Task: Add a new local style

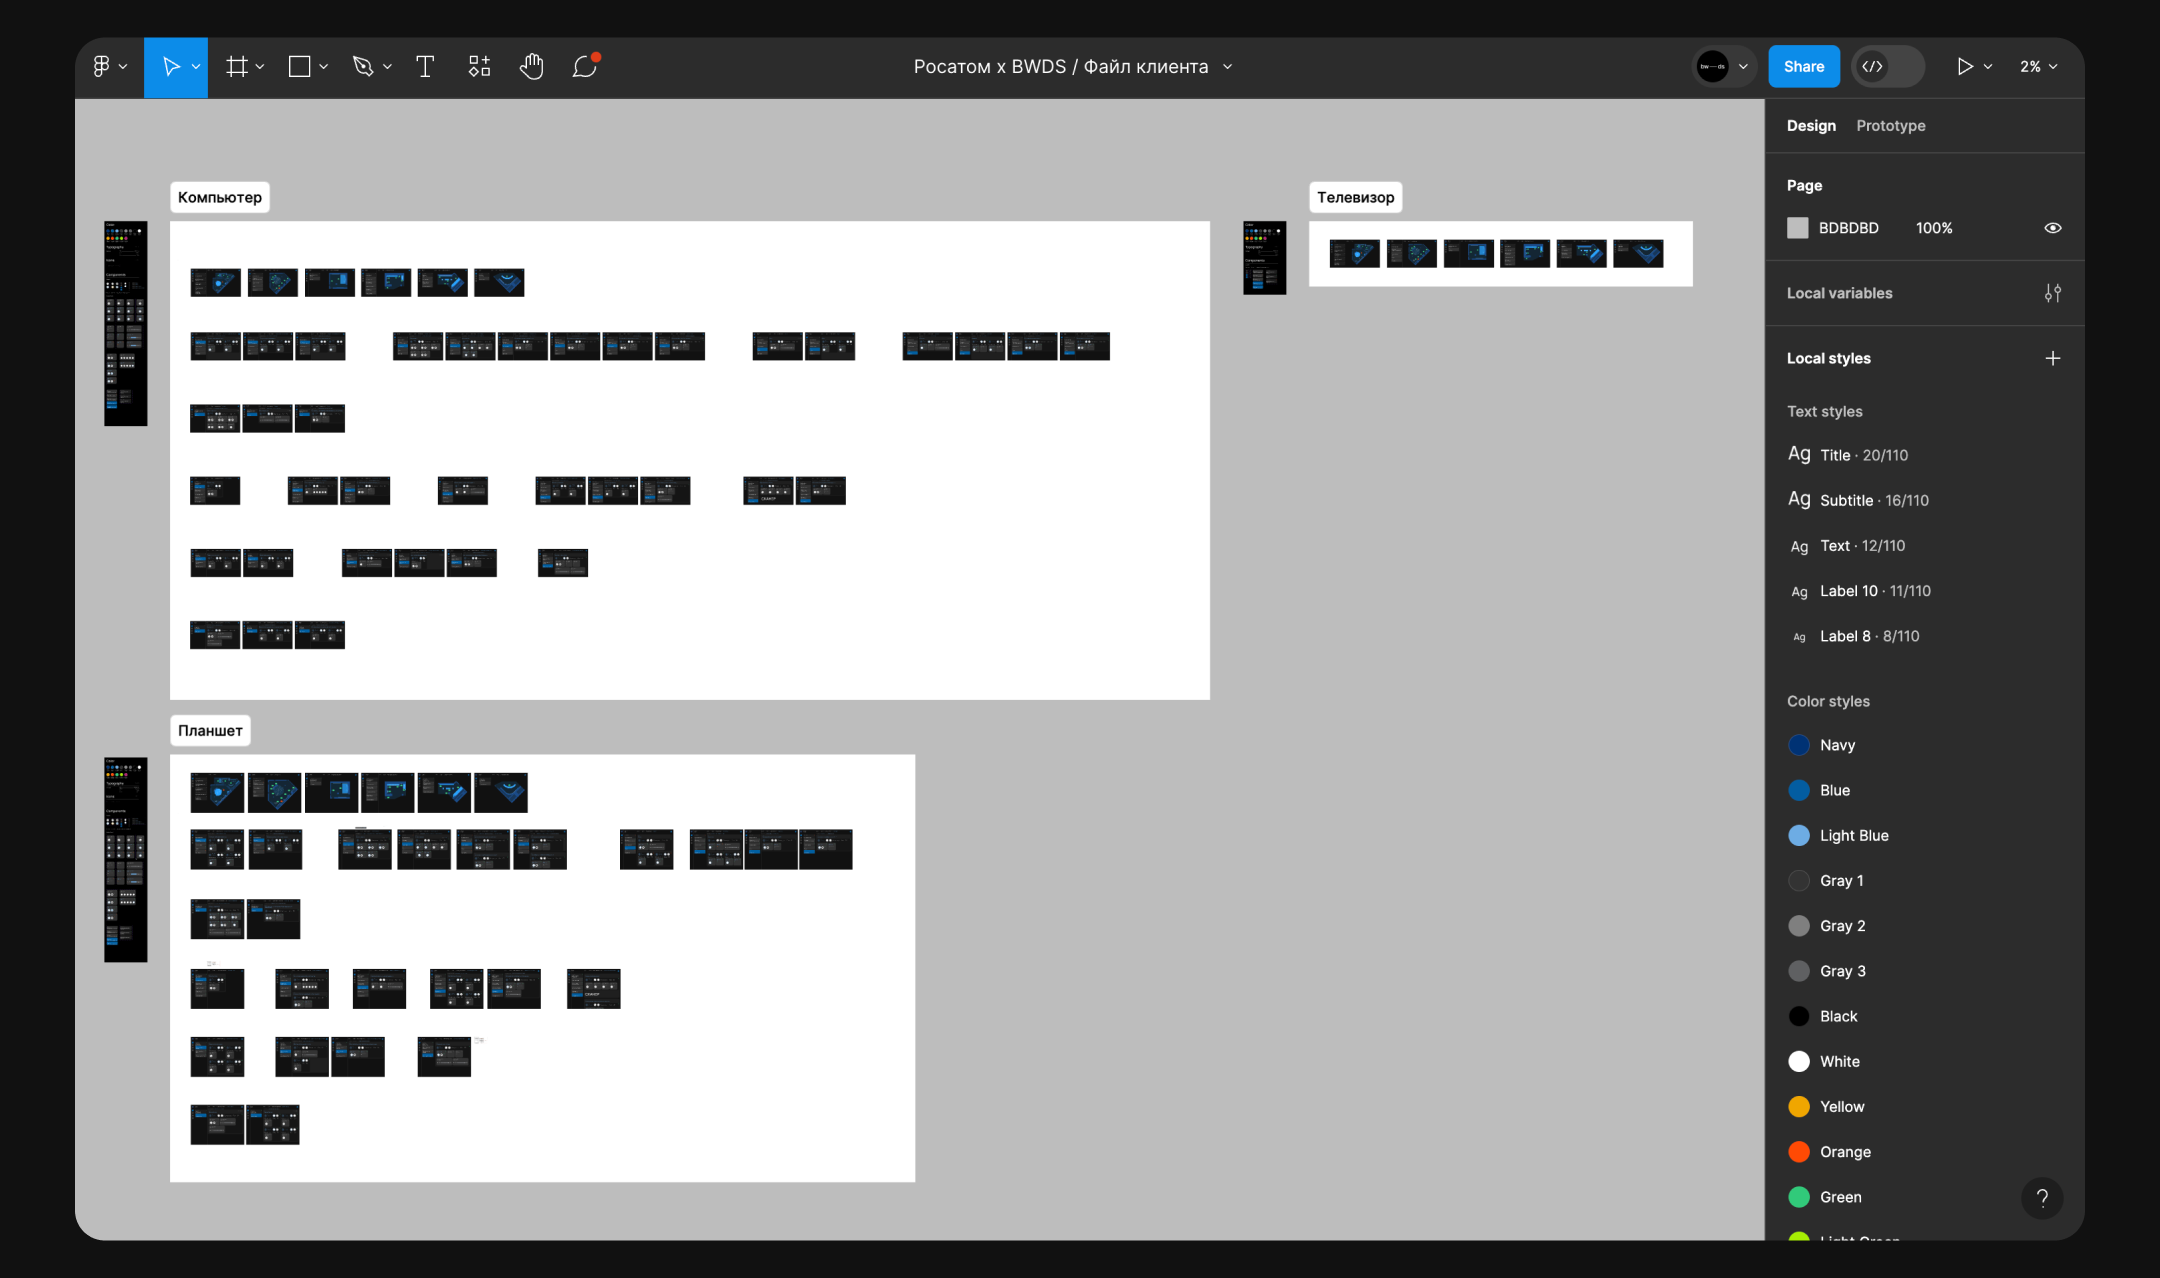Action: pyautogui.click(x=2052, y=358)
